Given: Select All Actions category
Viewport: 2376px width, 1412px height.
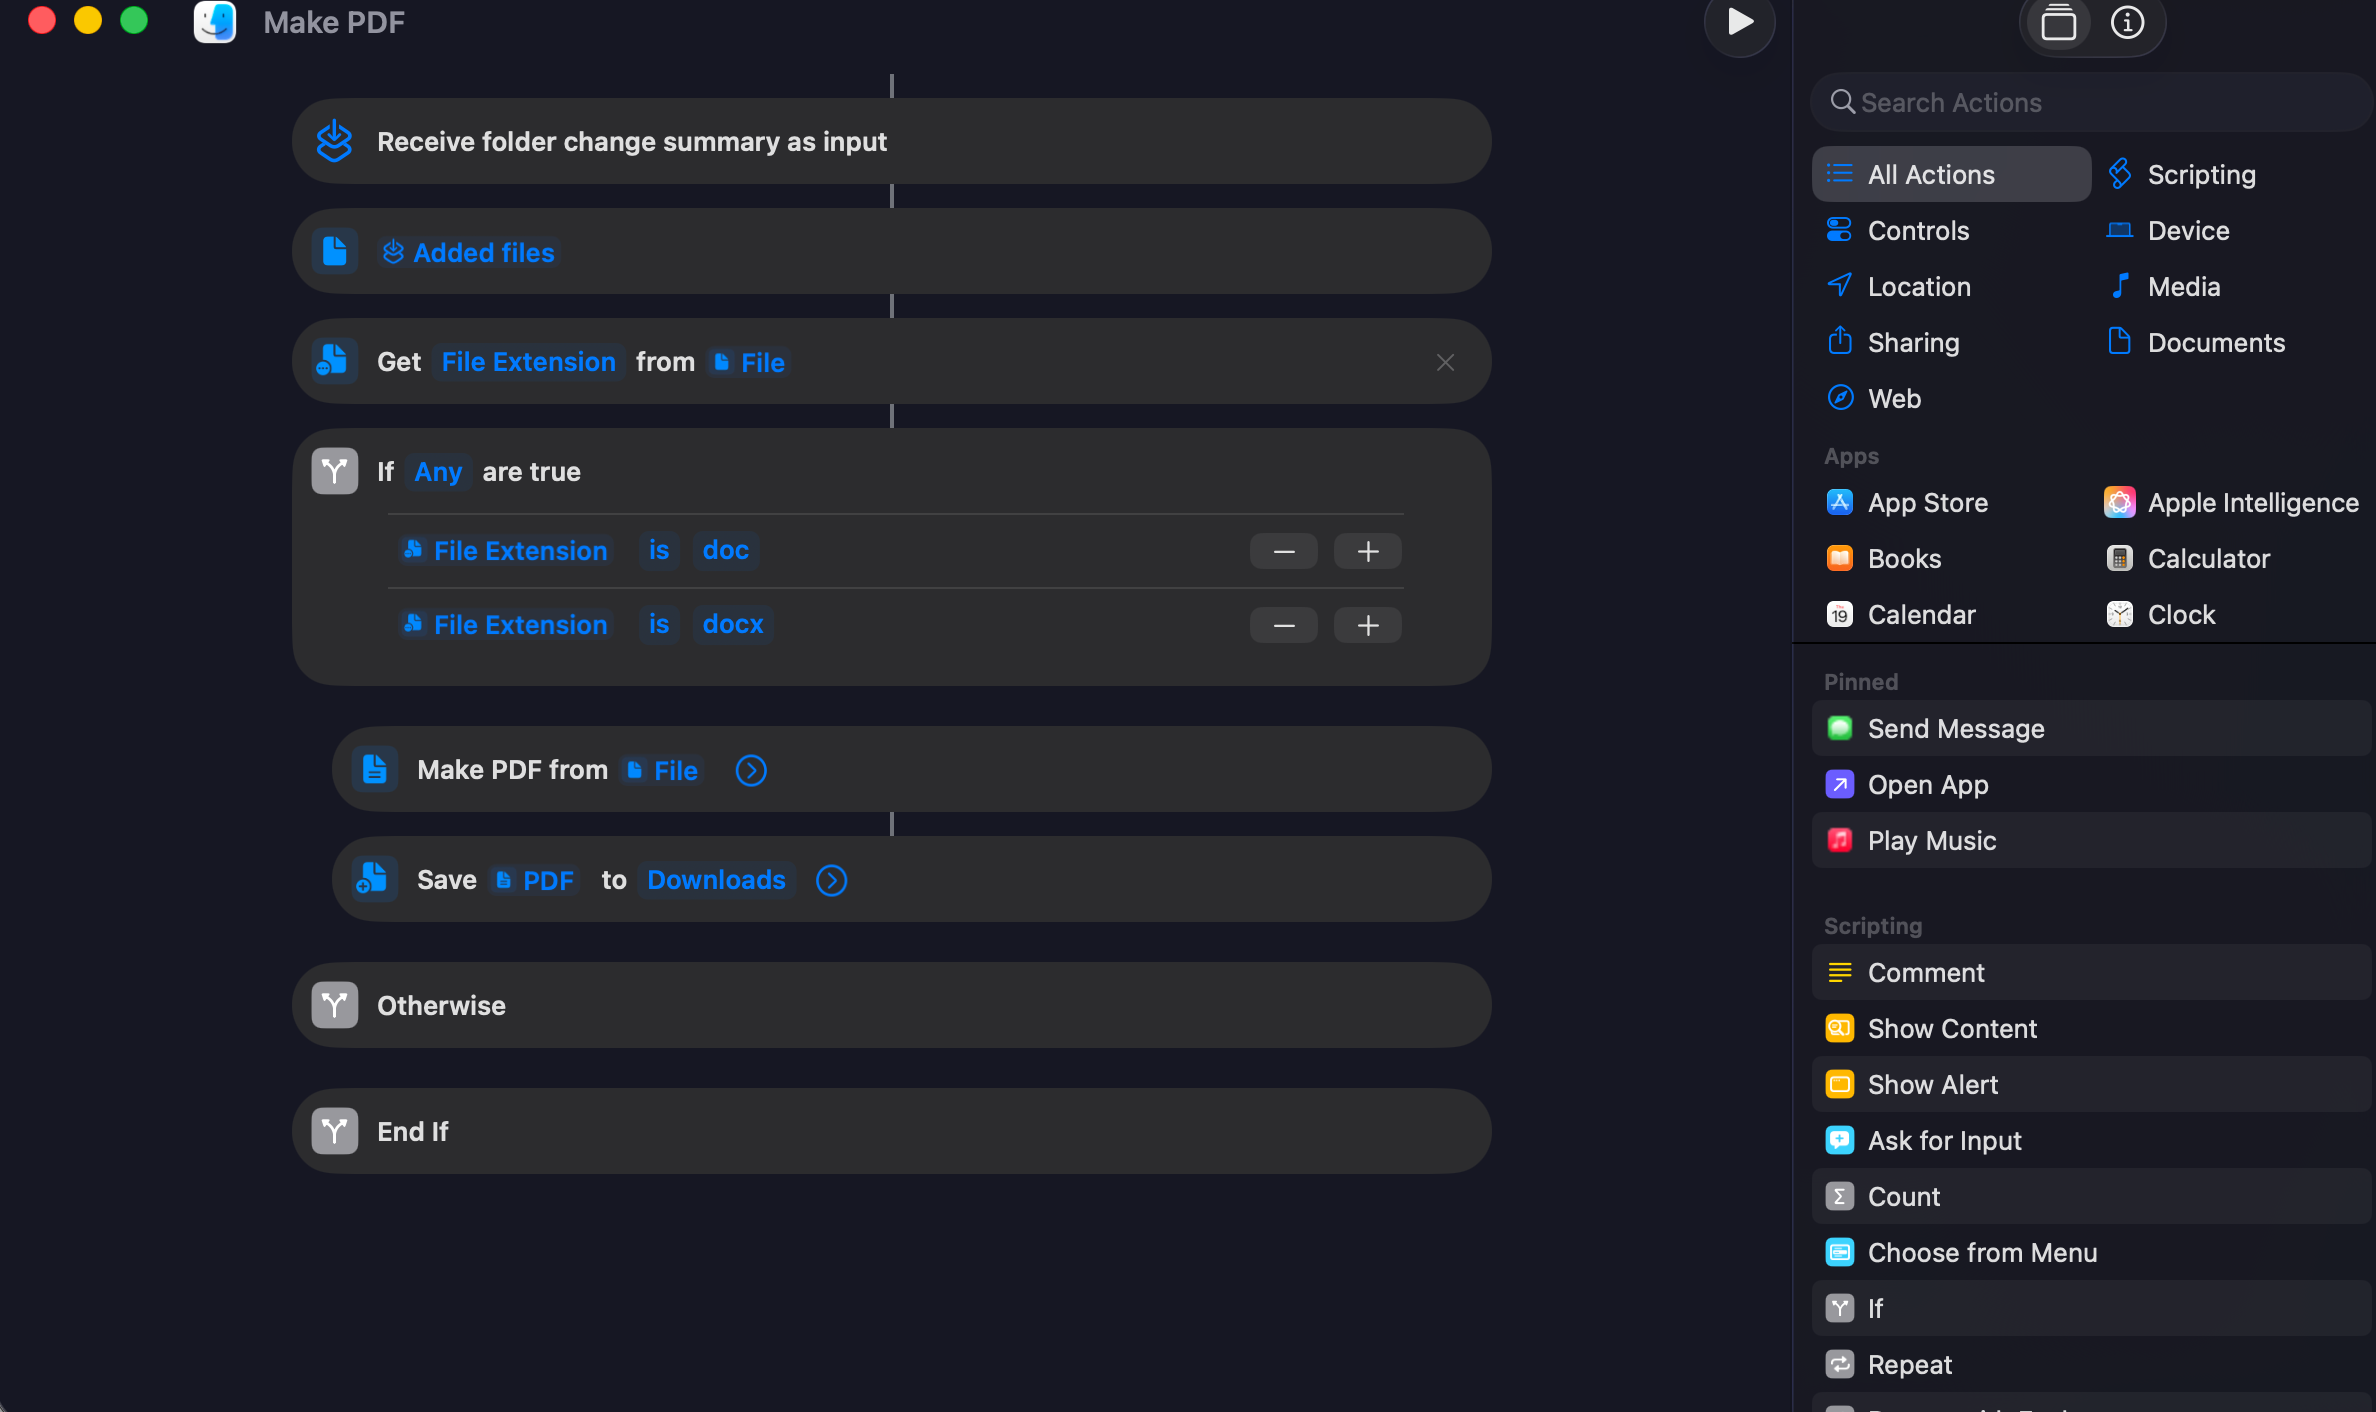Looking at the screenshot, I should (1951, 174).
